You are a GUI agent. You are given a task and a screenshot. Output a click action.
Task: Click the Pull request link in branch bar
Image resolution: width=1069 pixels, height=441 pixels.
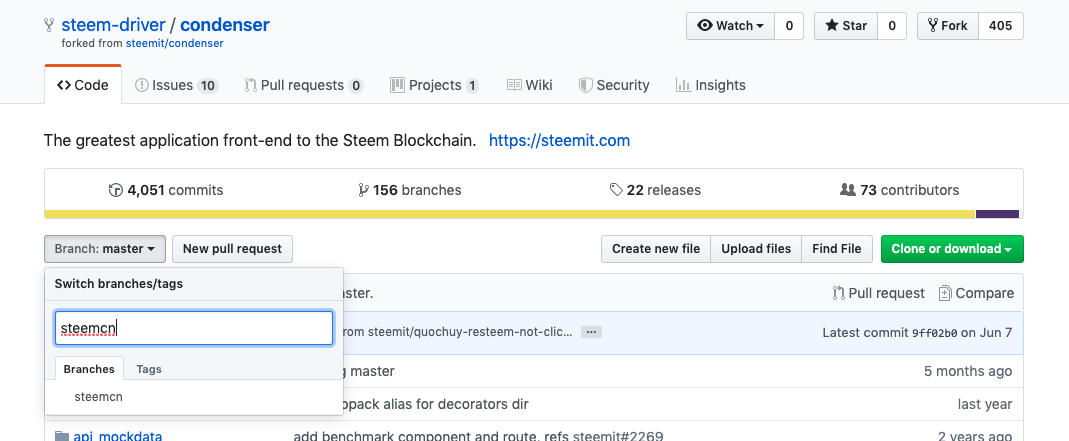click(x=879, y=293)
